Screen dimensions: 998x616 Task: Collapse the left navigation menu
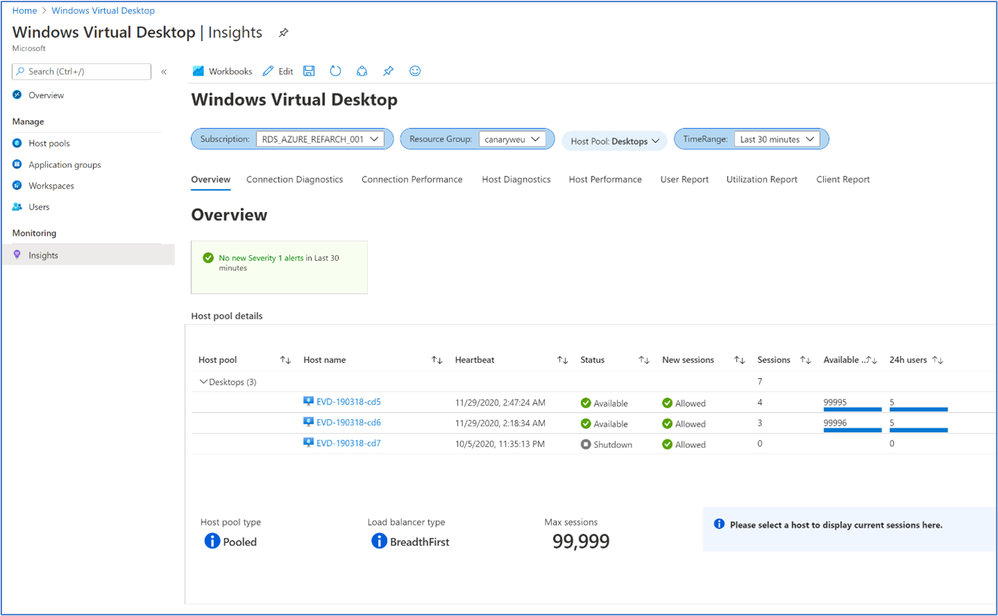(x=164, y=72)
